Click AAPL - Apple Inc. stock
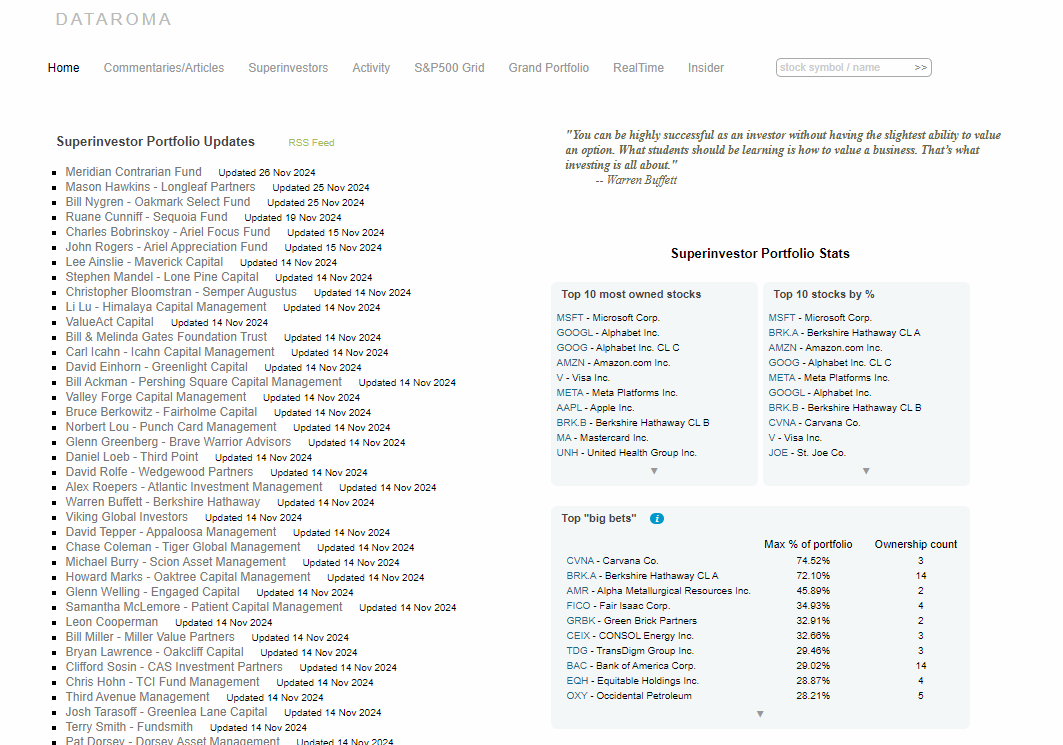The image size is (1063, 745). (x=595, y=408)
